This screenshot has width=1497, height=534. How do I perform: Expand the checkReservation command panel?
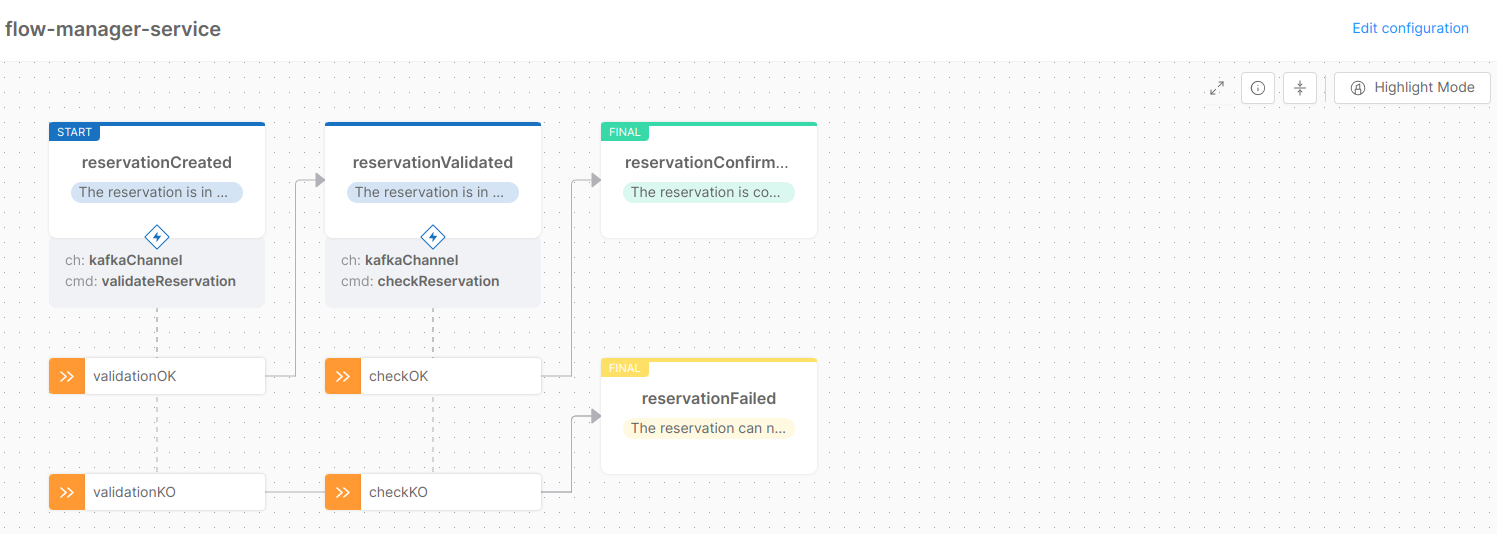pos(433,272)
